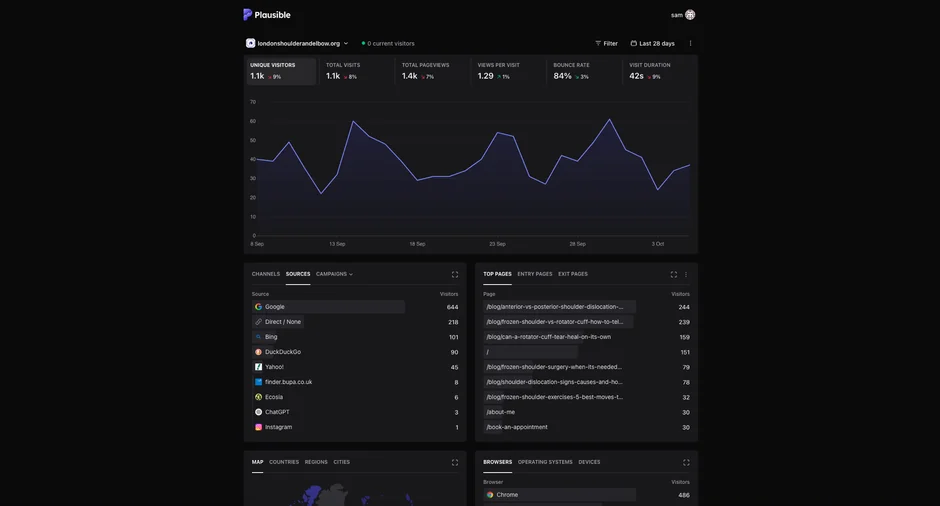
Task: Click the 13 Sep label on chart axis
Action: 337,244
